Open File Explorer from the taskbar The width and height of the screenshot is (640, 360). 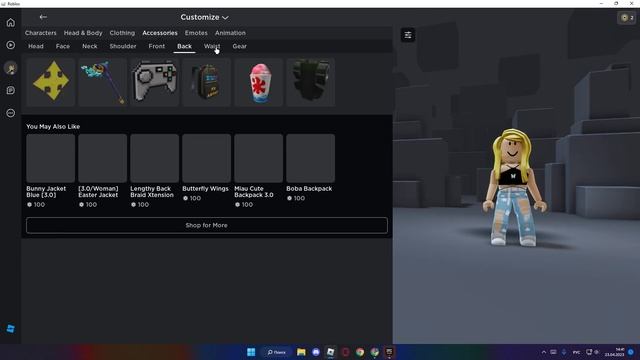point(301,352)
